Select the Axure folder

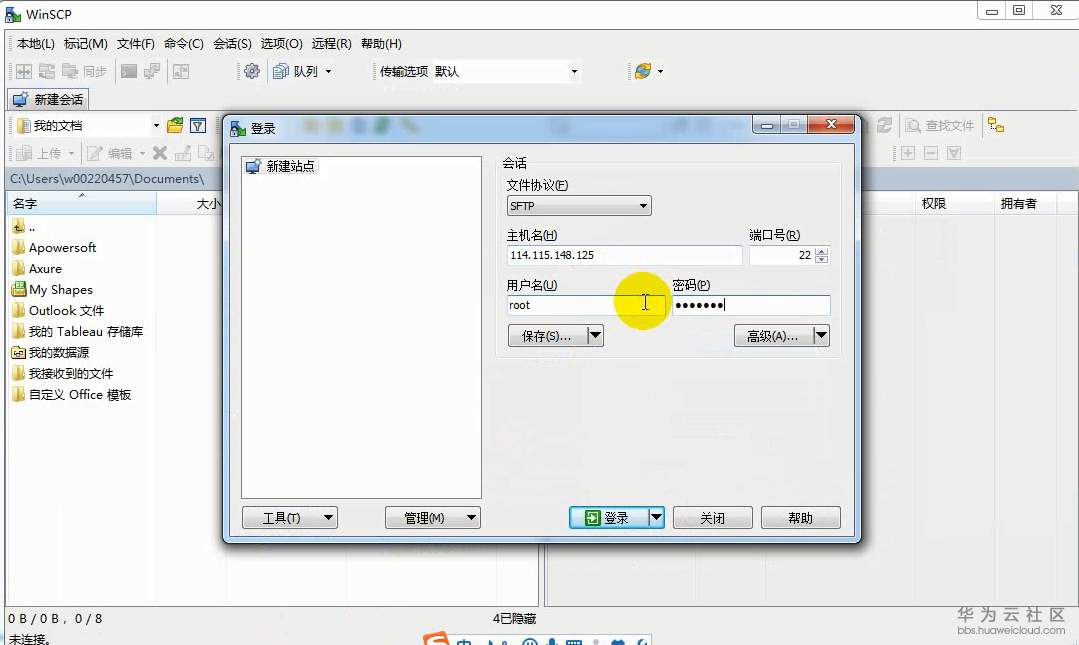click(x=45, y=269)
